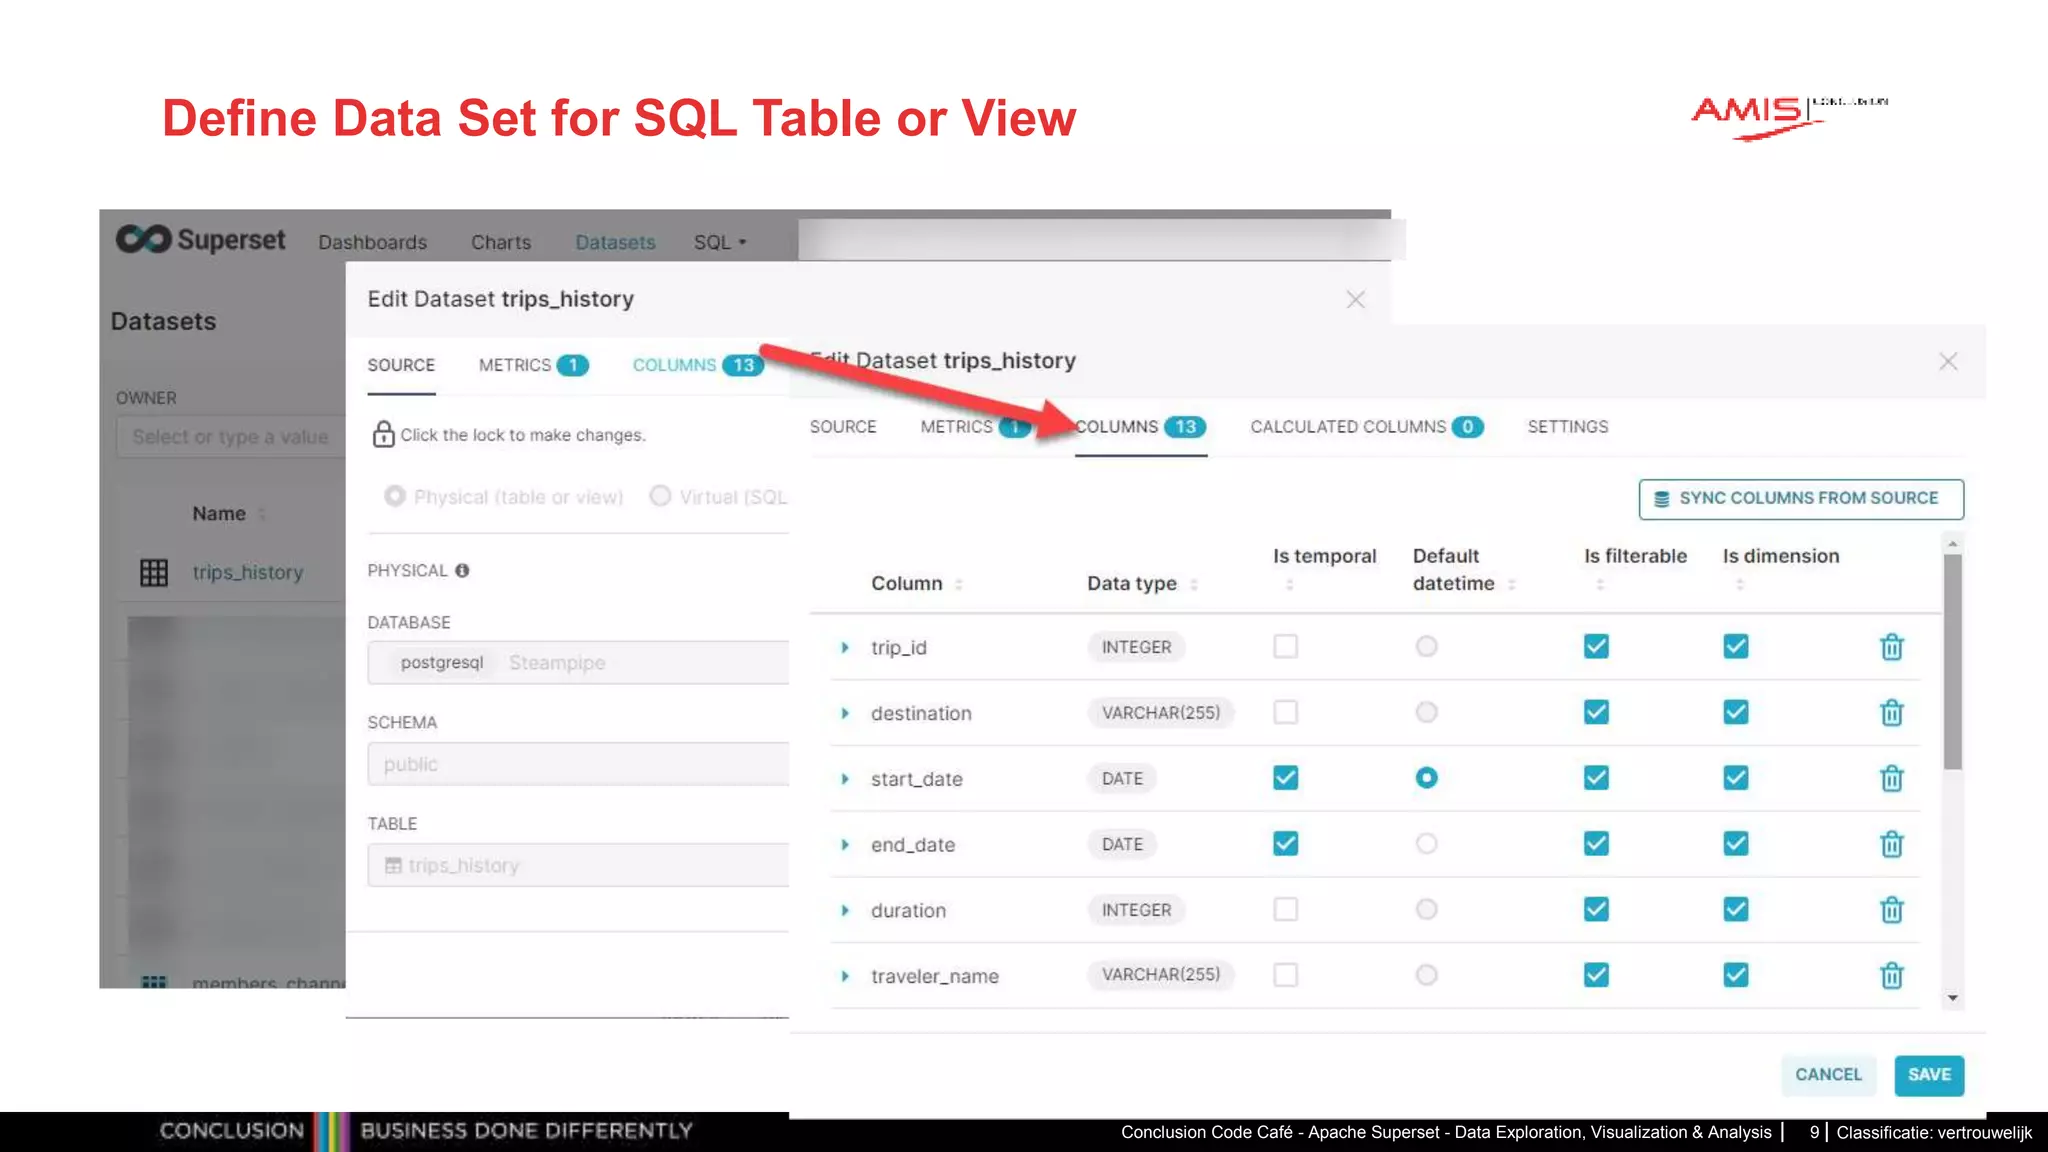The width and height of the screenshot is (2048, 1152).
Task: Switch to Calculated Columns tab
Action: coord(1366,427)
